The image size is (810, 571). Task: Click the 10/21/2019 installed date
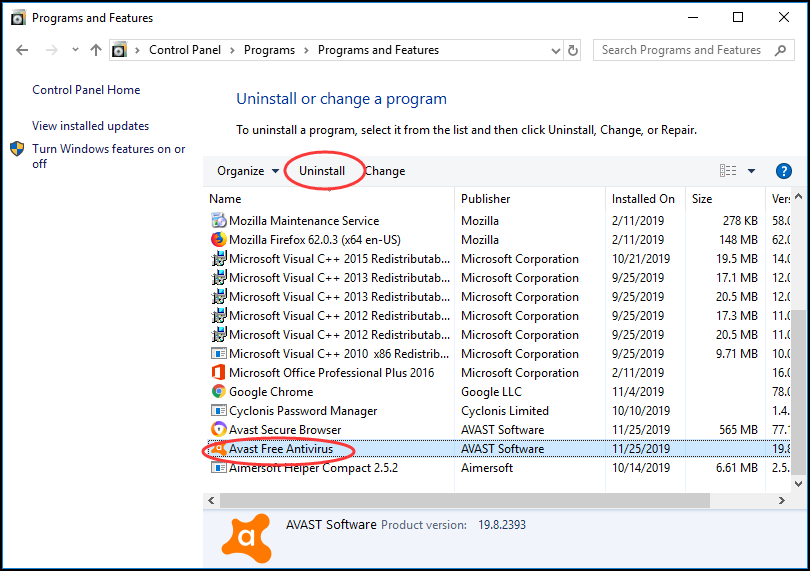click(x=641, y=259)
